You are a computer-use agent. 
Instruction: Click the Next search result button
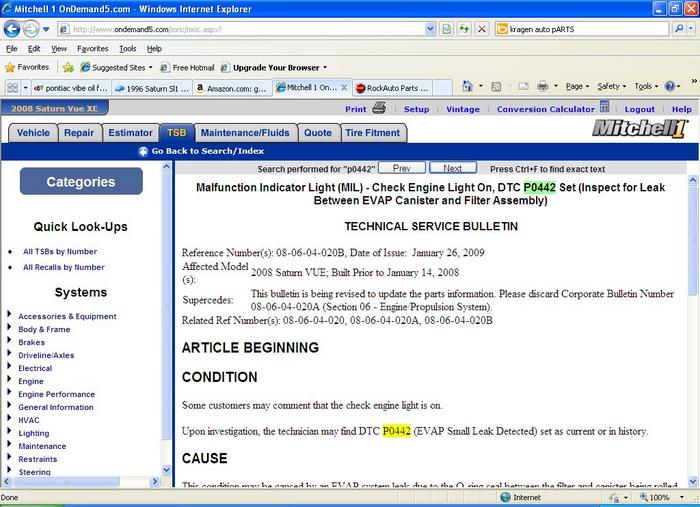coord(453,168)
